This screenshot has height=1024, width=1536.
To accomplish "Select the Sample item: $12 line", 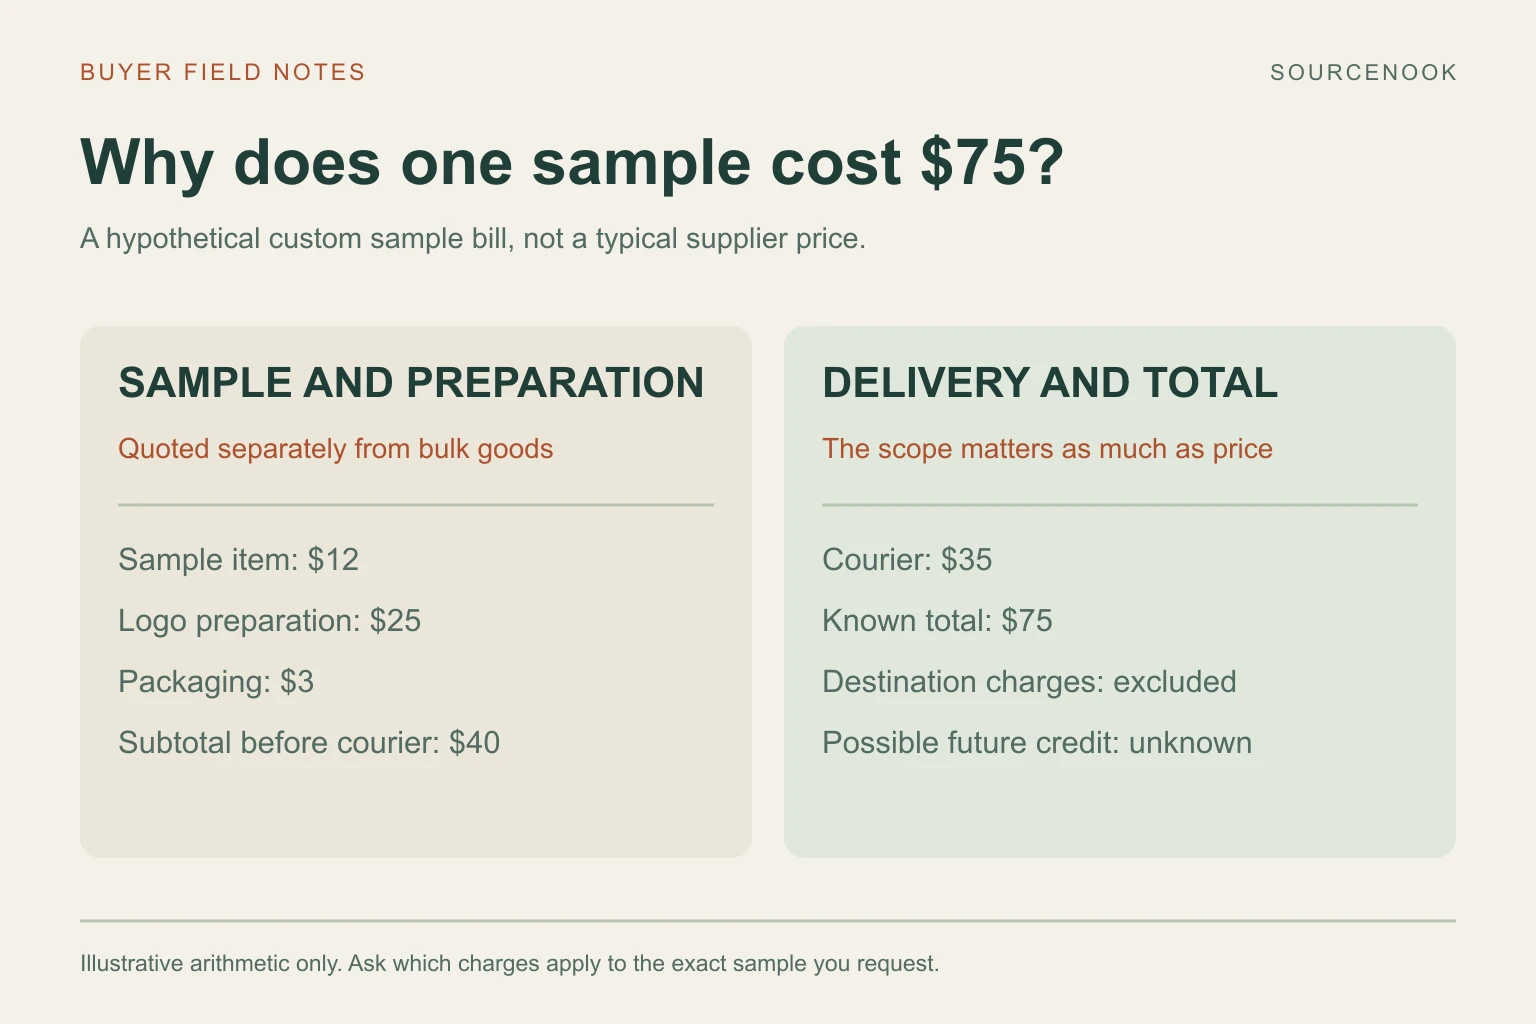I will (238, 560).
